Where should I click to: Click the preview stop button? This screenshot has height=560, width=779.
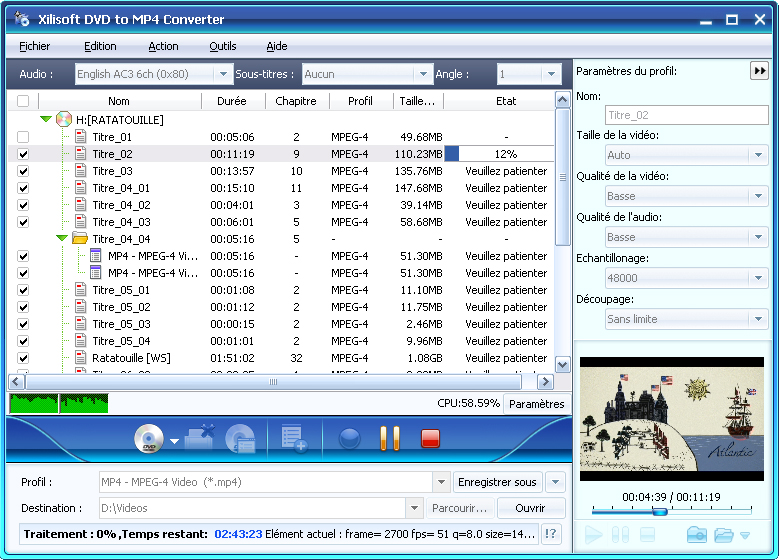point(647,535)
